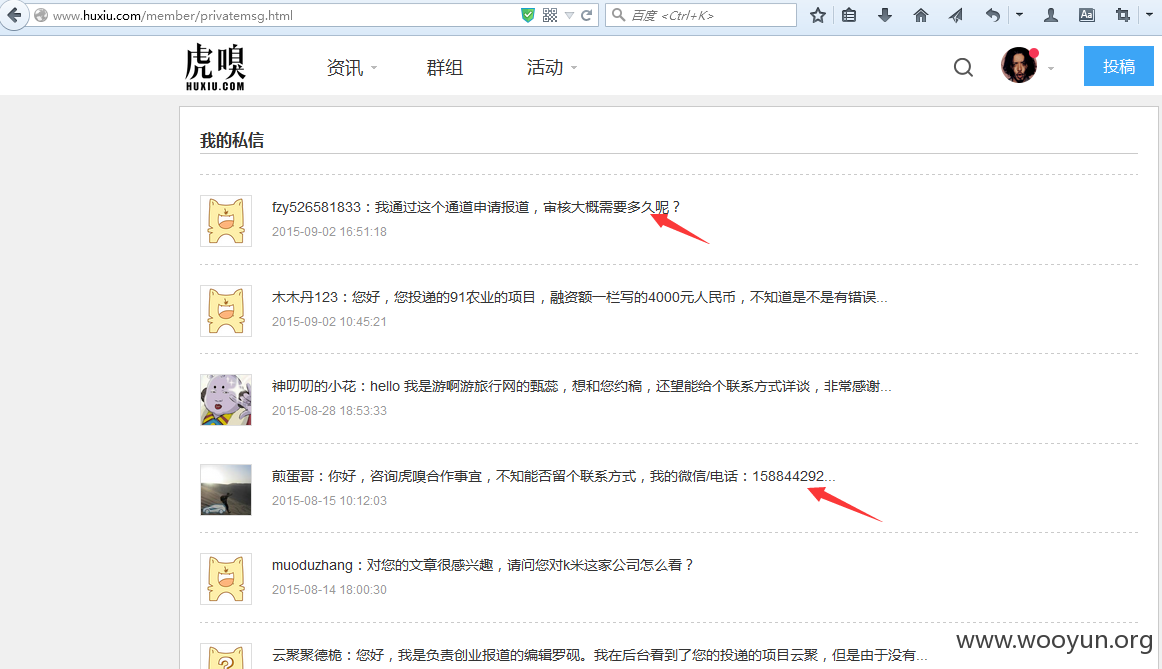Open the QR code icon in address bar
Screen dimensions: 1162x669
(x=550, y=15)
